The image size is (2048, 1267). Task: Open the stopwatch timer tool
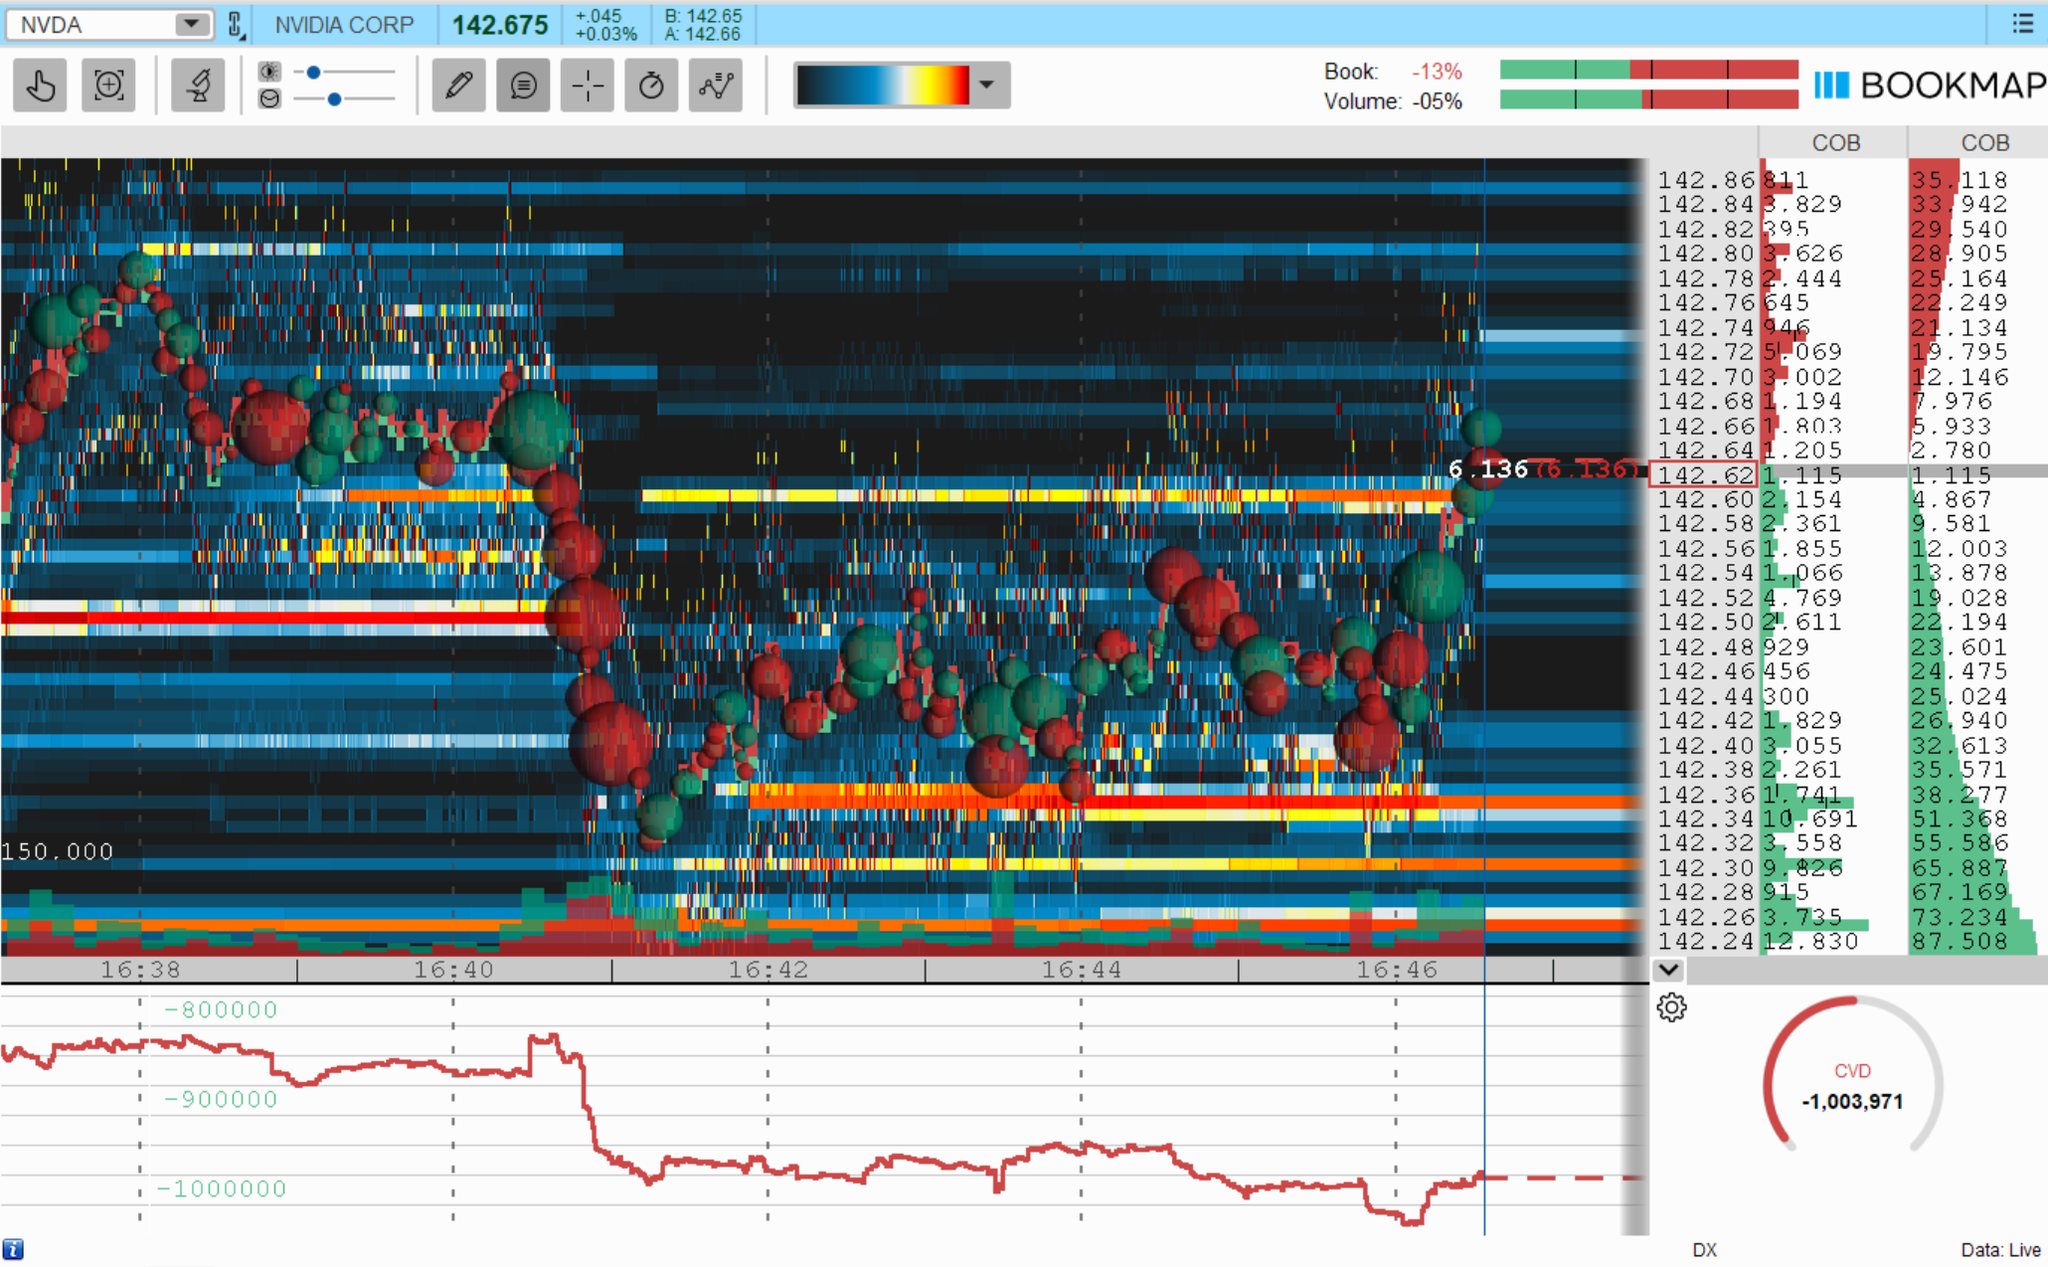point(651,86)
